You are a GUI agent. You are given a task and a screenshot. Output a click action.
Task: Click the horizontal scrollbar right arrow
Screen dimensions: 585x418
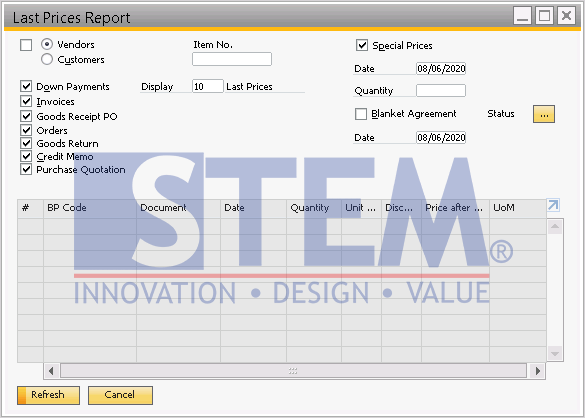[x=538, y=371]
